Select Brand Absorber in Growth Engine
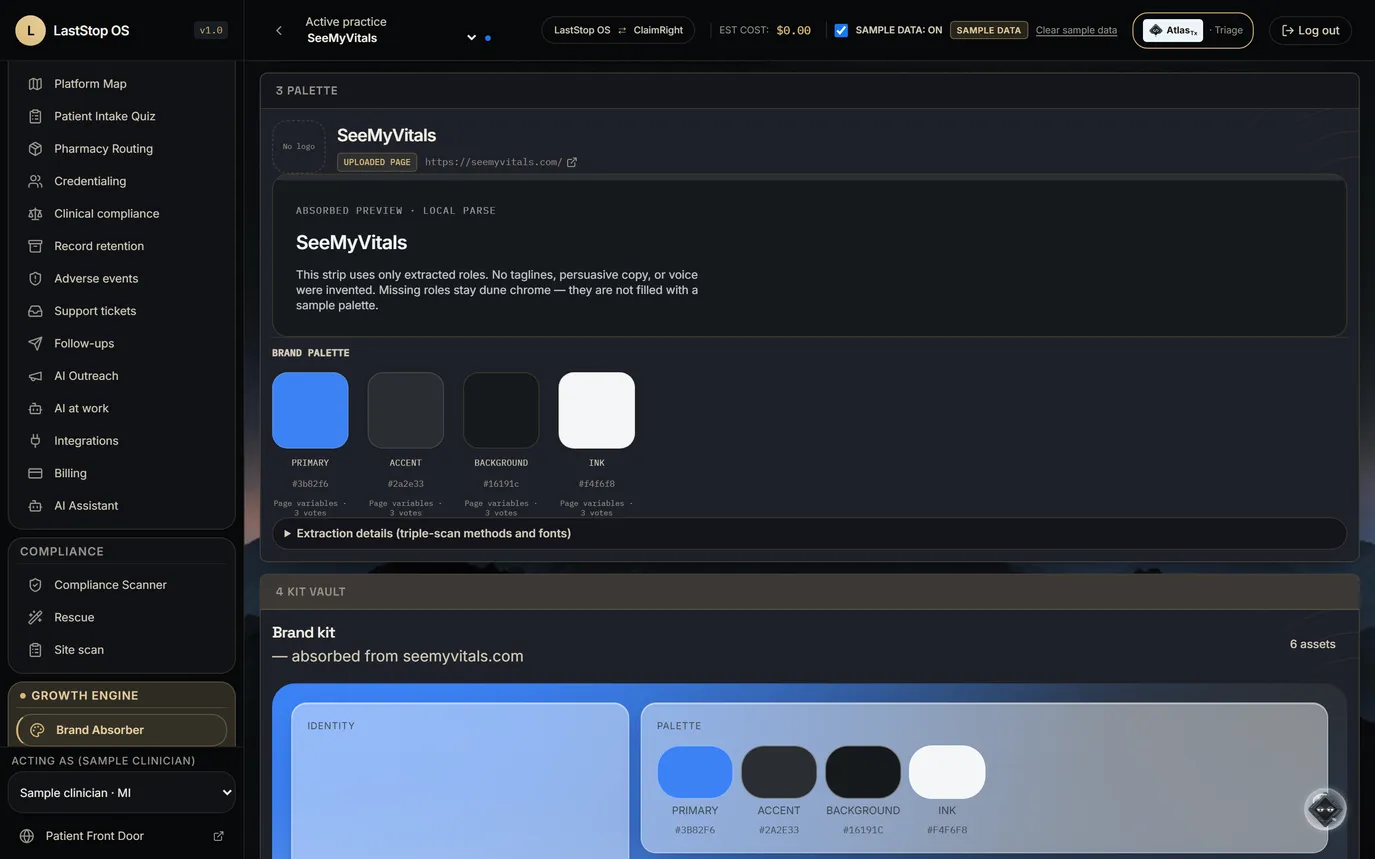This screenshot has height=859, width=1375. pos(122,730)
